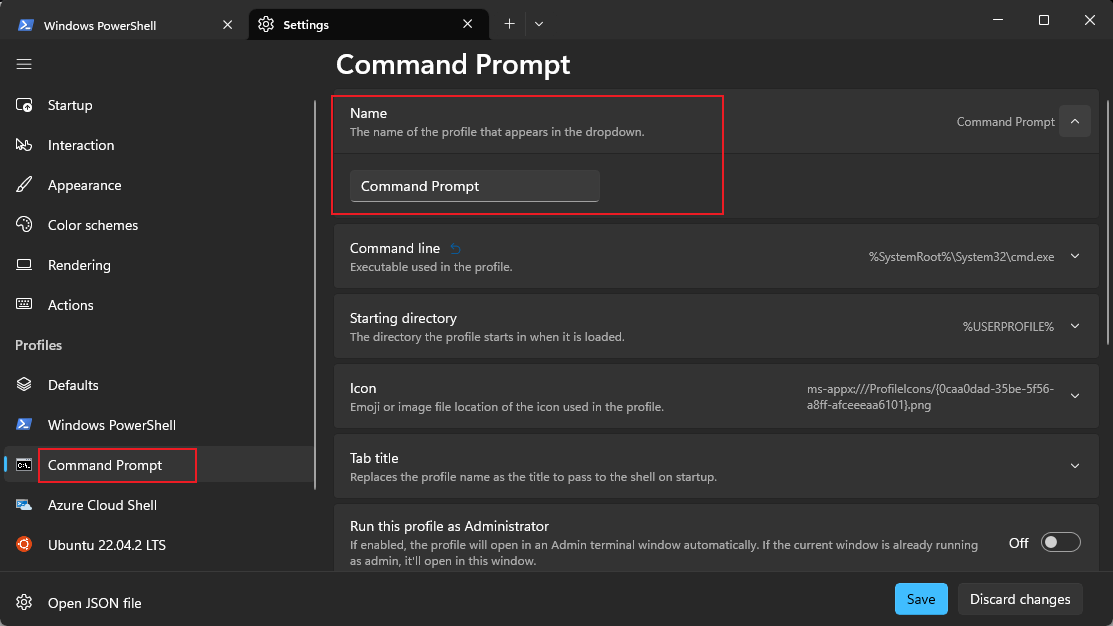
Task: Click the Ubuntu 22.04.2 LTS profile icon
Action: pyautogui.click(x=24, y=545)
